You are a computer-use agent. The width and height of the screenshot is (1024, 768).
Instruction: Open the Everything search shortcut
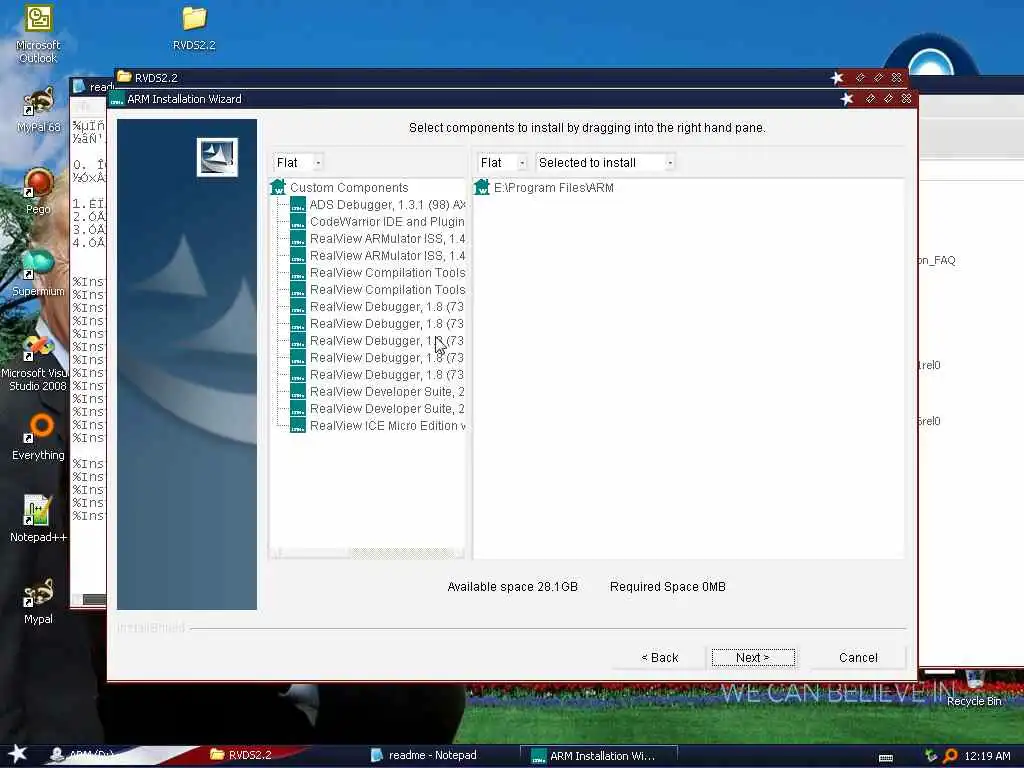coord(38,437)
